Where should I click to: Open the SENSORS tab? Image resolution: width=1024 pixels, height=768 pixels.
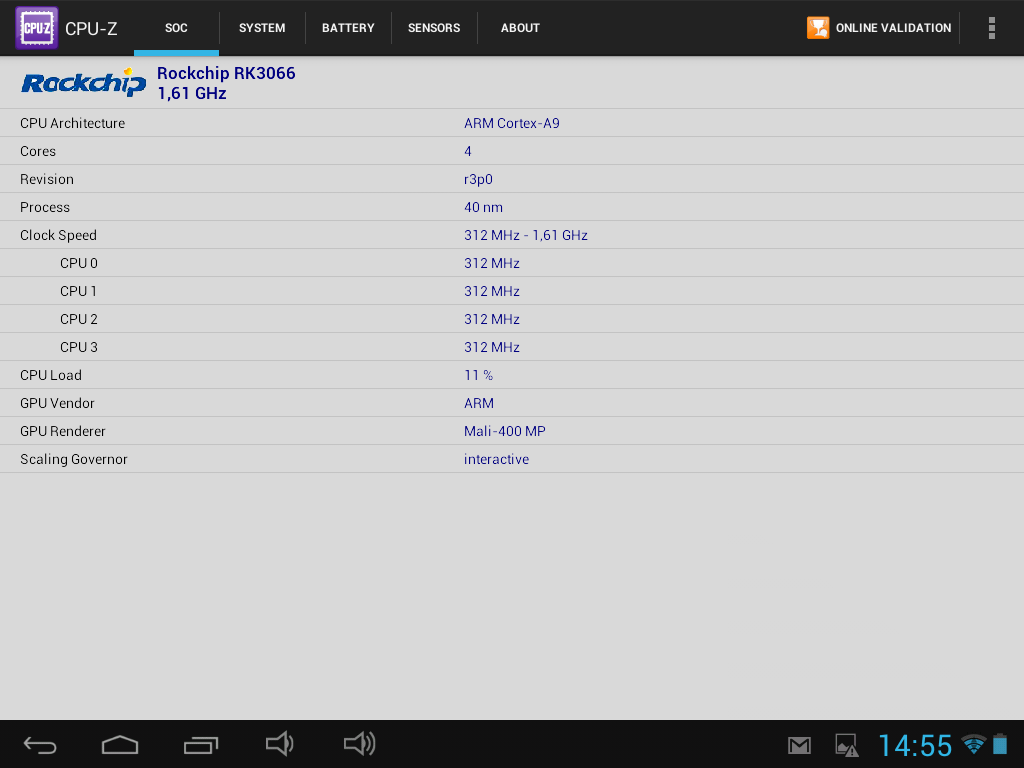pos(434,28)
